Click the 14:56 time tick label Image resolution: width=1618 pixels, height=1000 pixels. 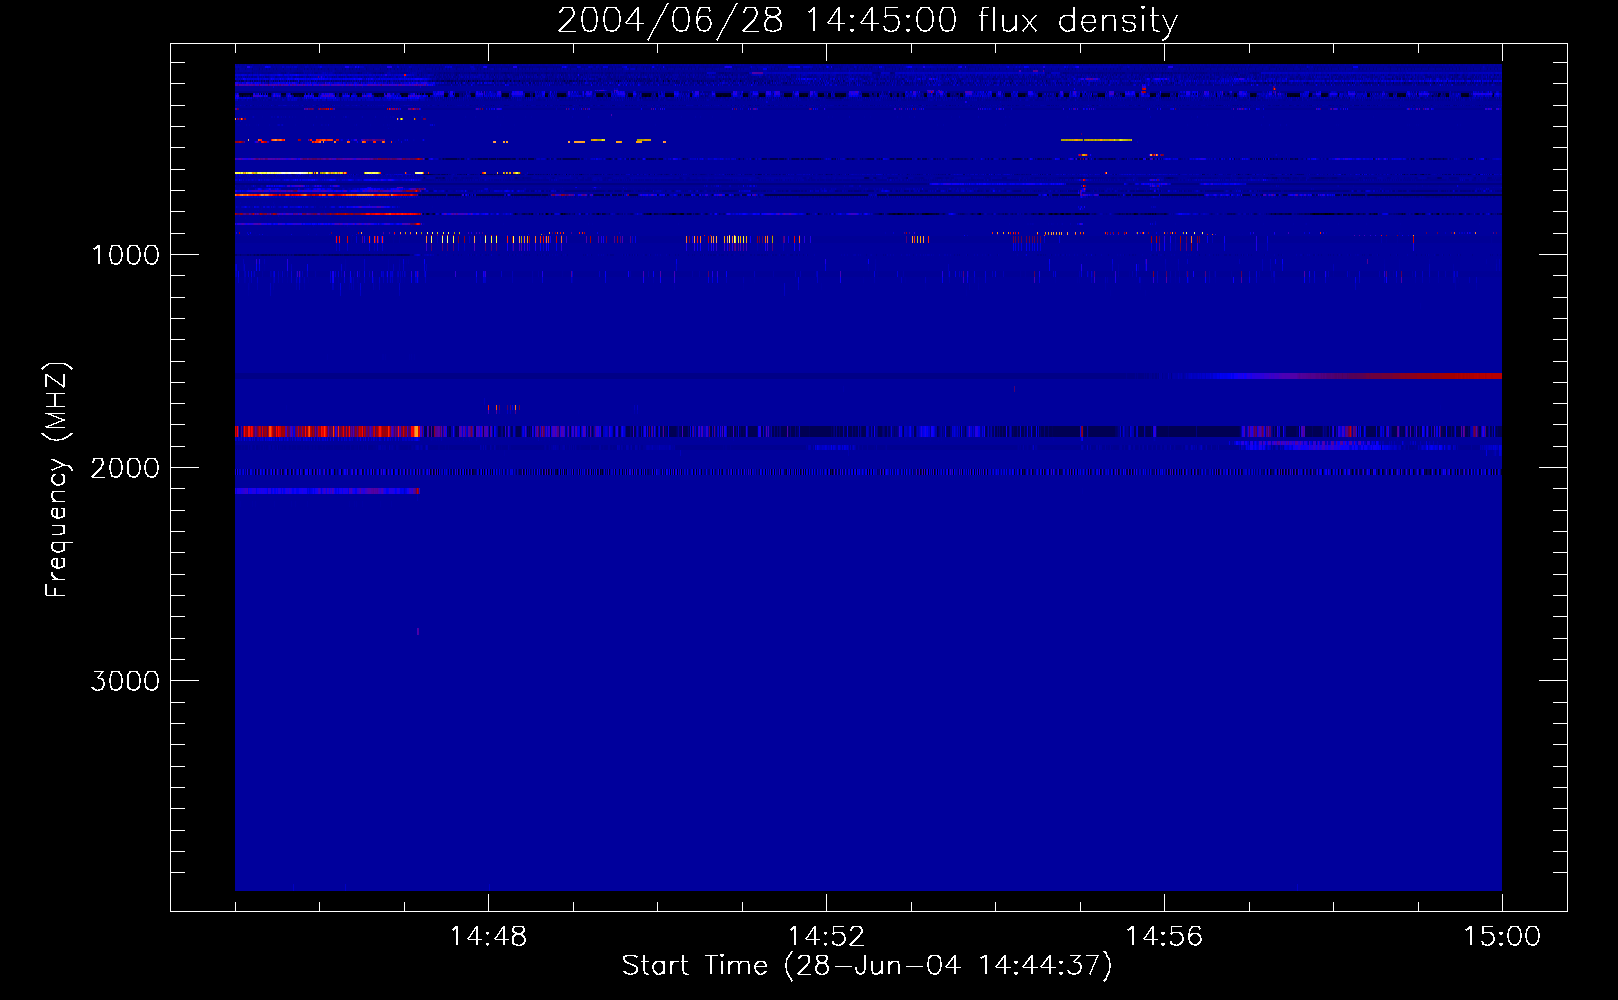click(x=1164, y=936)
